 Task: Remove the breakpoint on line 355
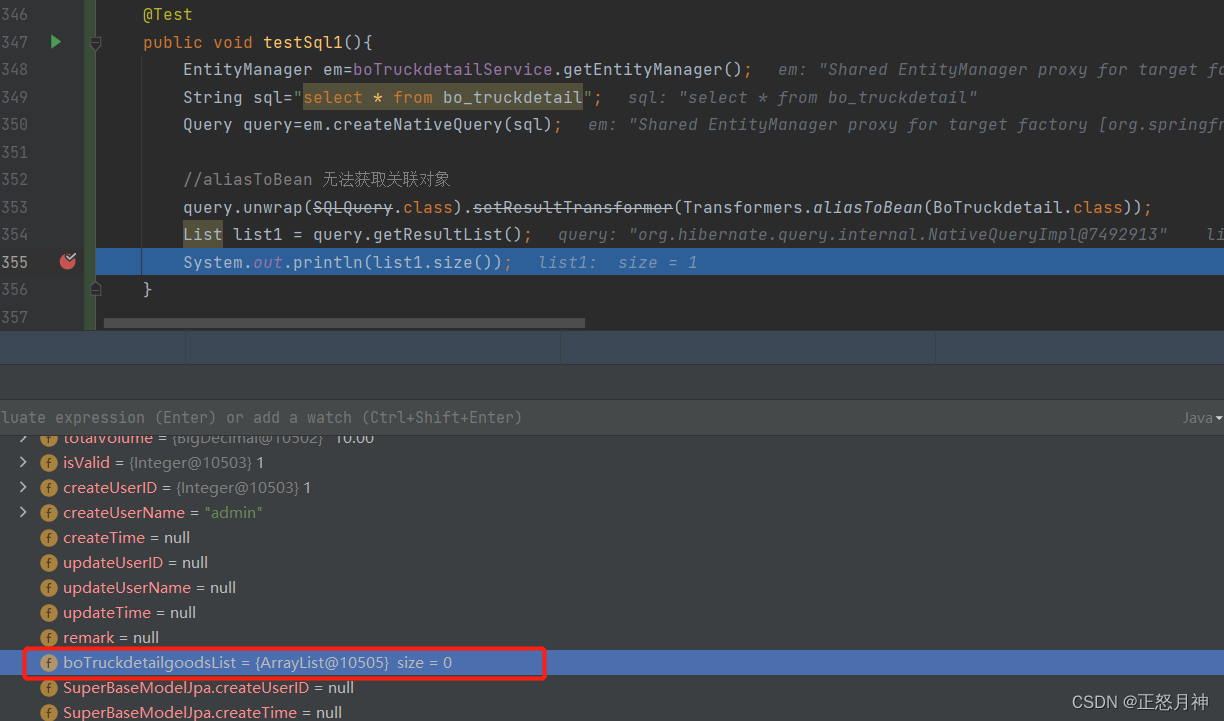click(67, 262)
